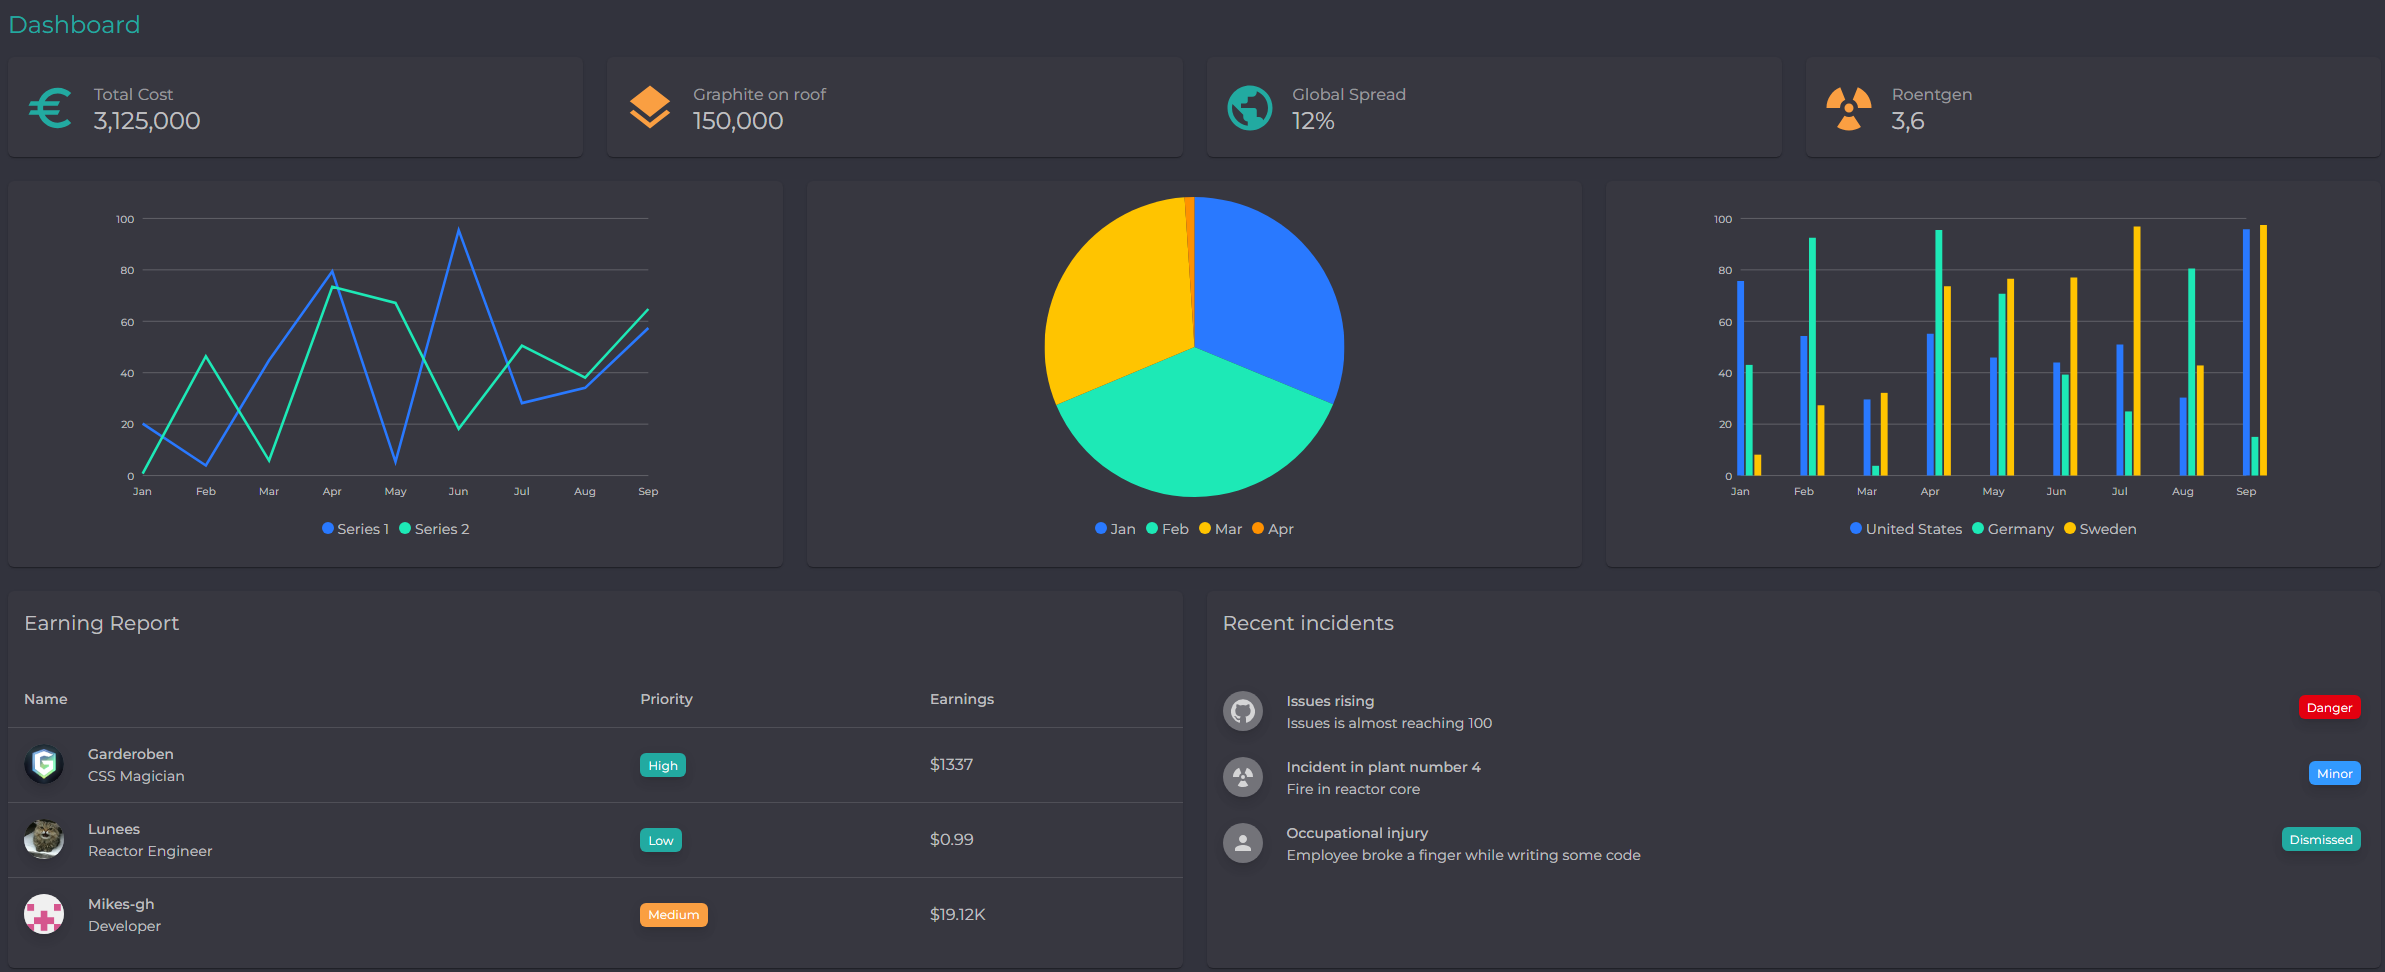Click the Name column header
This screenshot has width=2385, height=972.
tap(46, 699)
